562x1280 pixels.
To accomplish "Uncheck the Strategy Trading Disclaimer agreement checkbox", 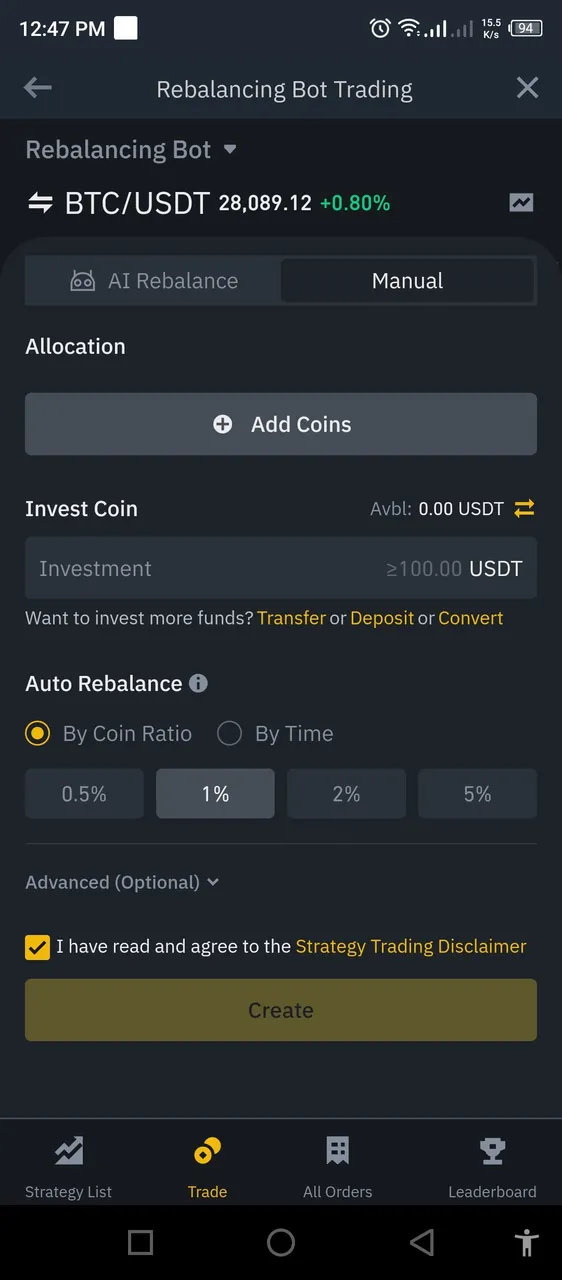I will (37, 947).
